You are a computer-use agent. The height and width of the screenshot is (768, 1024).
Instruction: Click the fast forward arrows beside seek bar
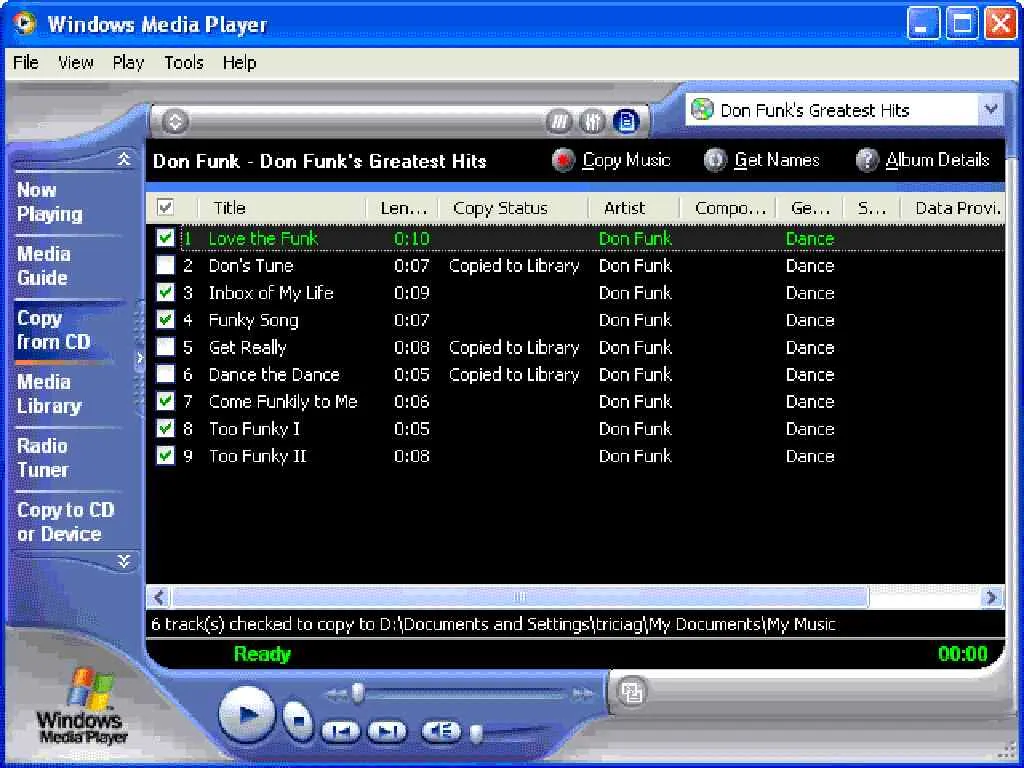point(583,694)
